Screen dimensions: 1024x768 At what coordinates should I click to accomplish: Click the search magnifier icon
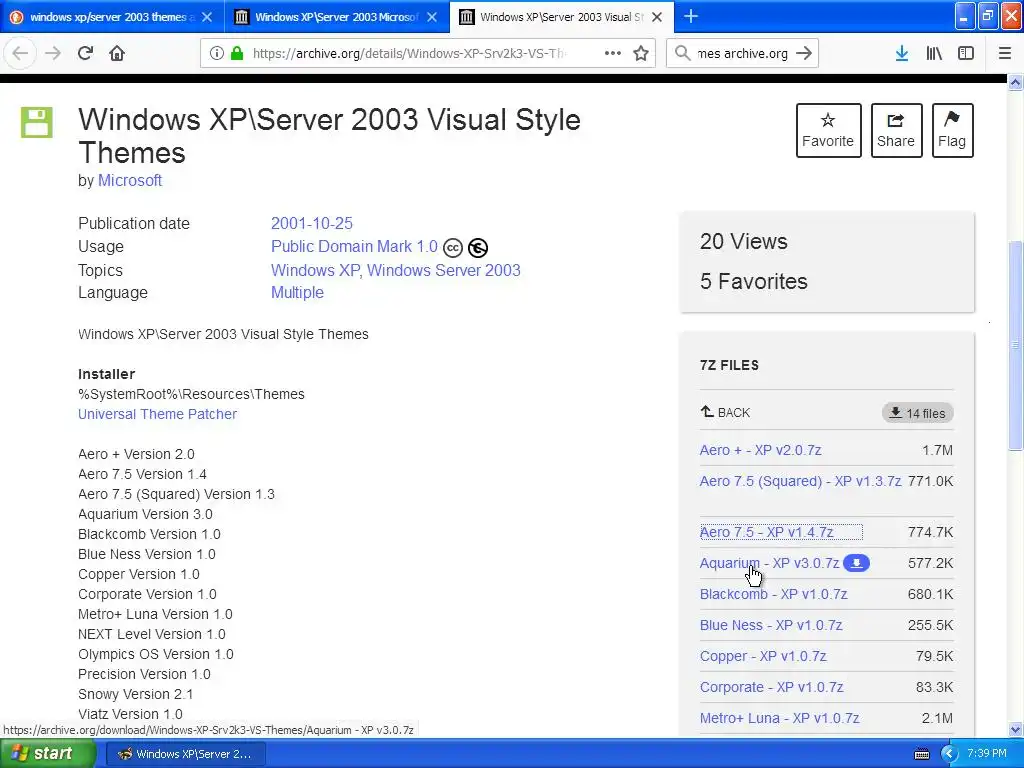682,54
